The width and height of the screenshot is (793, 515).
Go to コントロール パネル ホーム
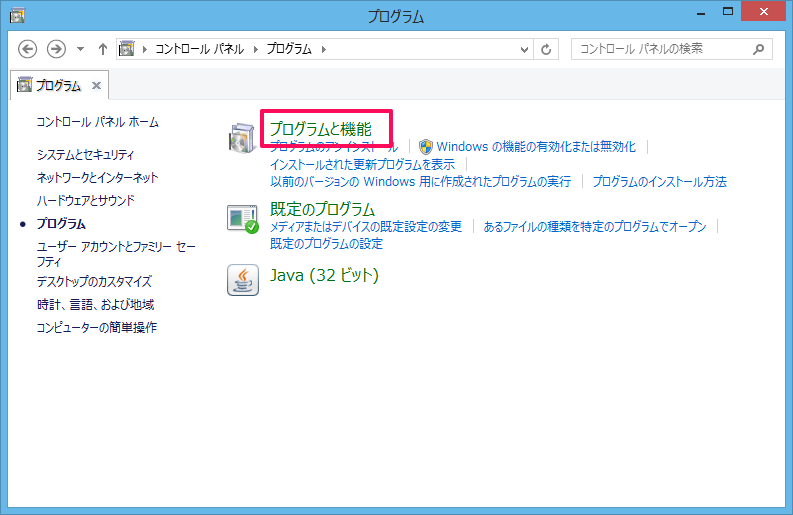tap(98, 122)
